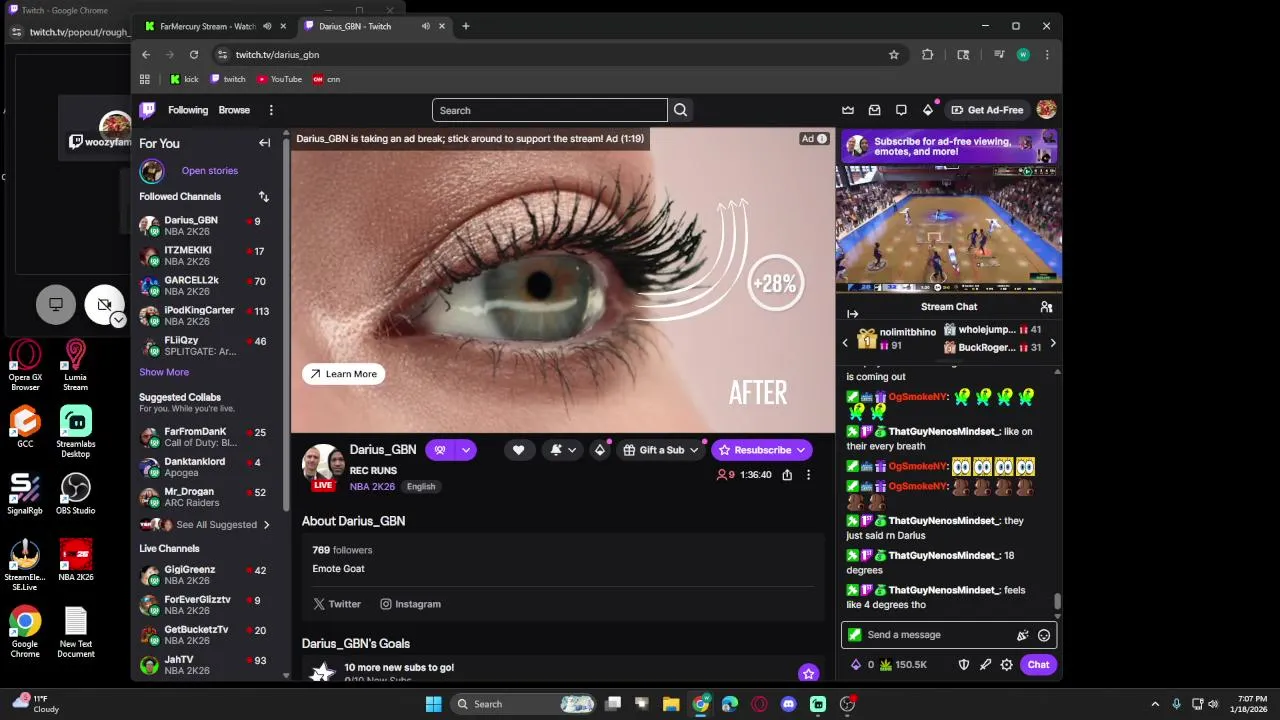Open the Whispers speech bubble icon
The image size is (1280, 720).
[901, 110]
